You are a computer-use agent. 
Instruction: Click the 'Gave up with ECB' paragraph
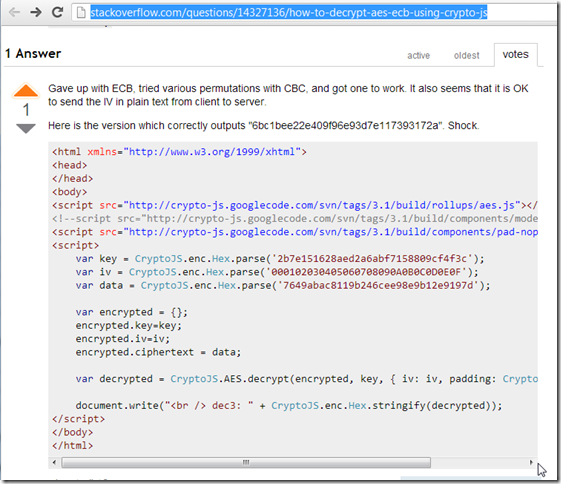[288, 95]
